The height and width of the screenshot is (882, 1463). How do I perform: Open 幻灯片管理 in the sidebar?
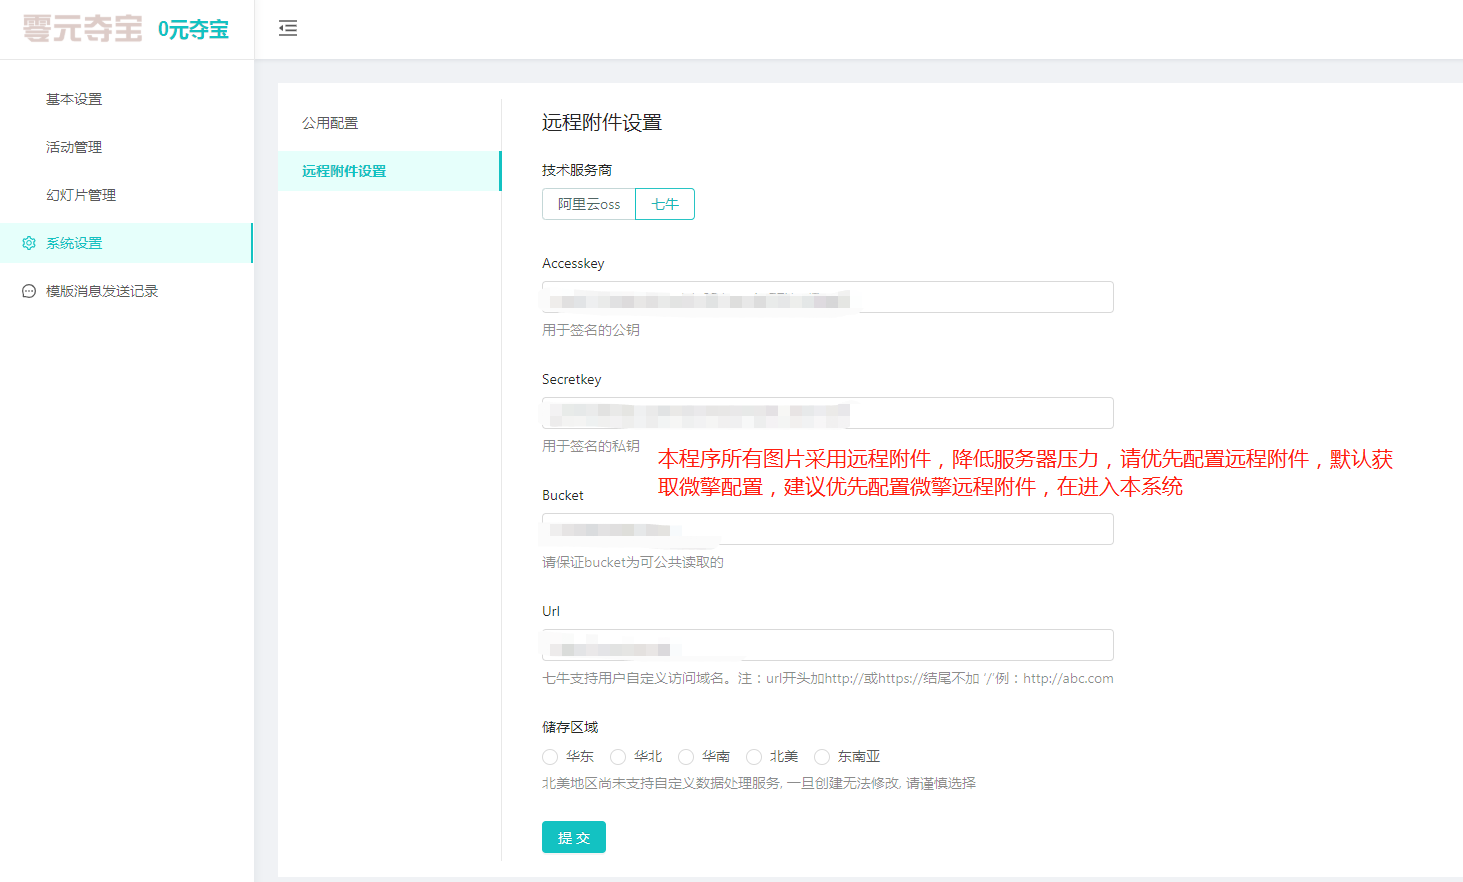81,195
